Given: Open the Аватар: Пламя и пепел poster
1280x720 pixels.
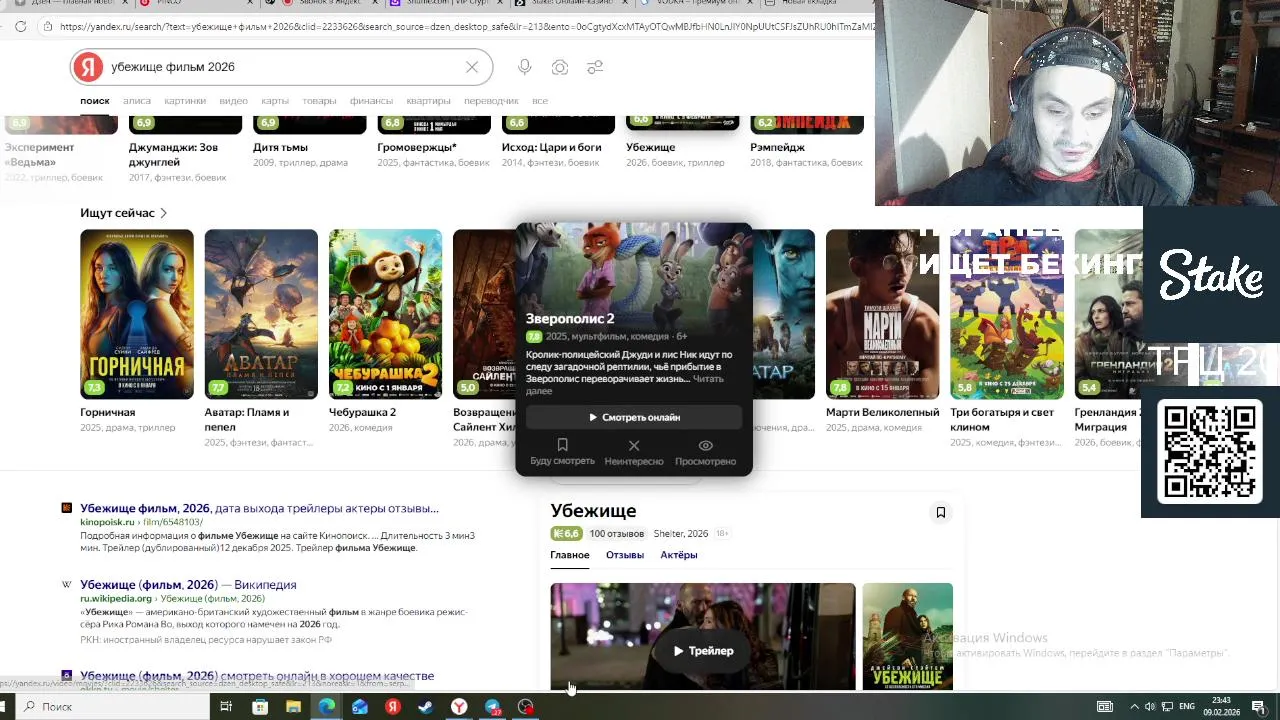Looking at the screenshot, I should click(x=261, y=314).
